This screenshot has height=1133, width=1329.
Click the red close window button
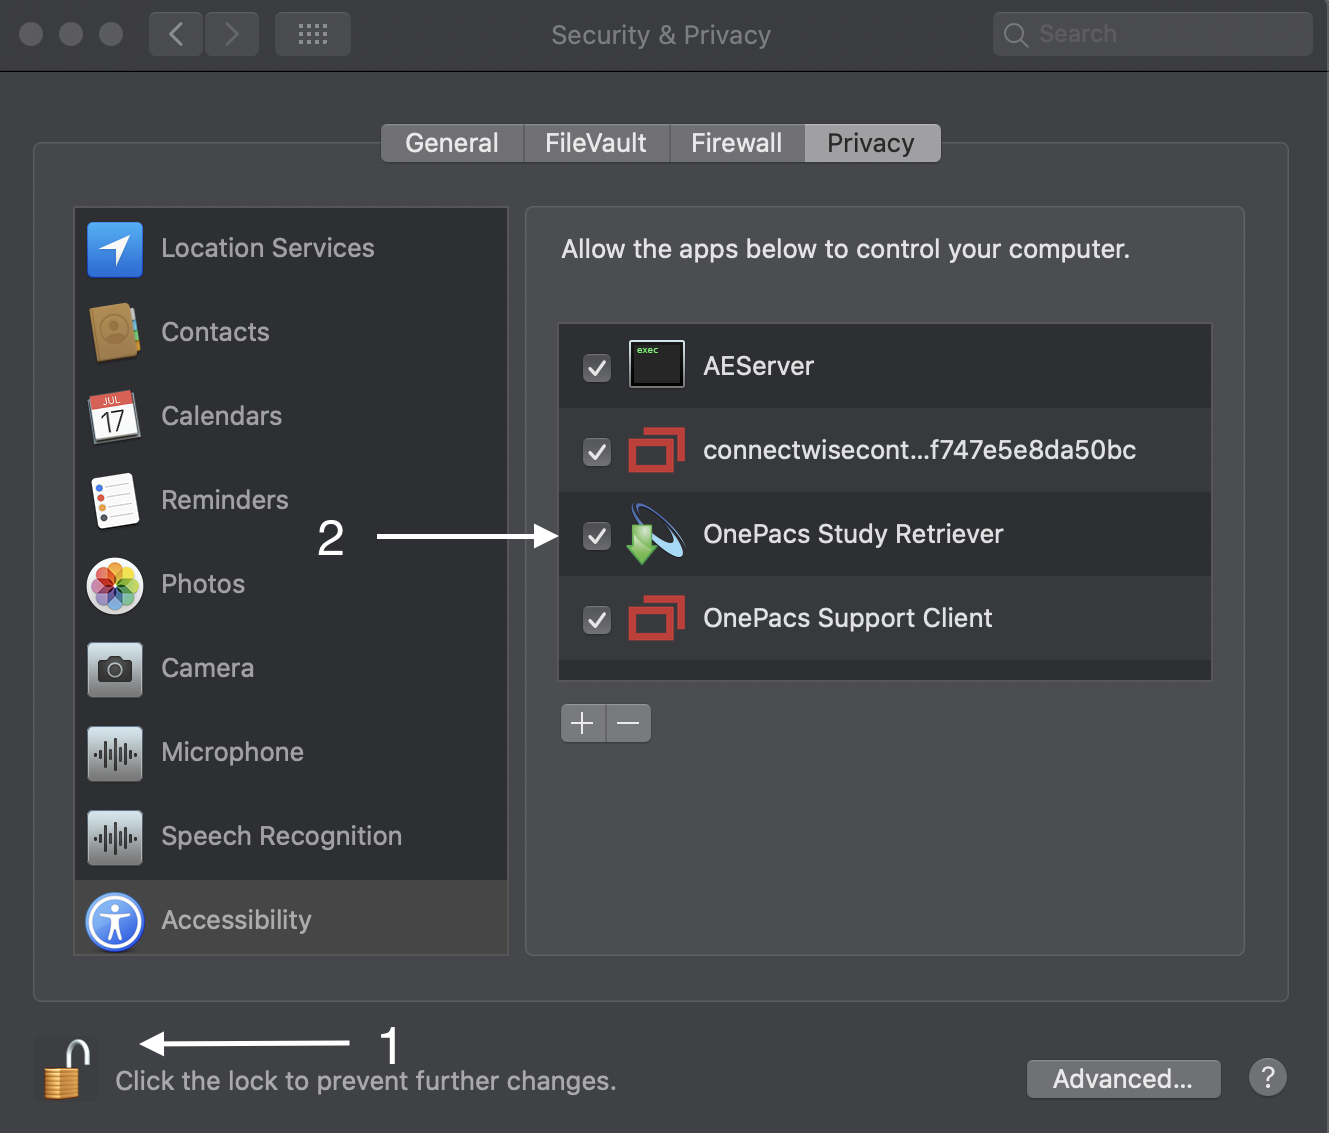pos(31,34)
